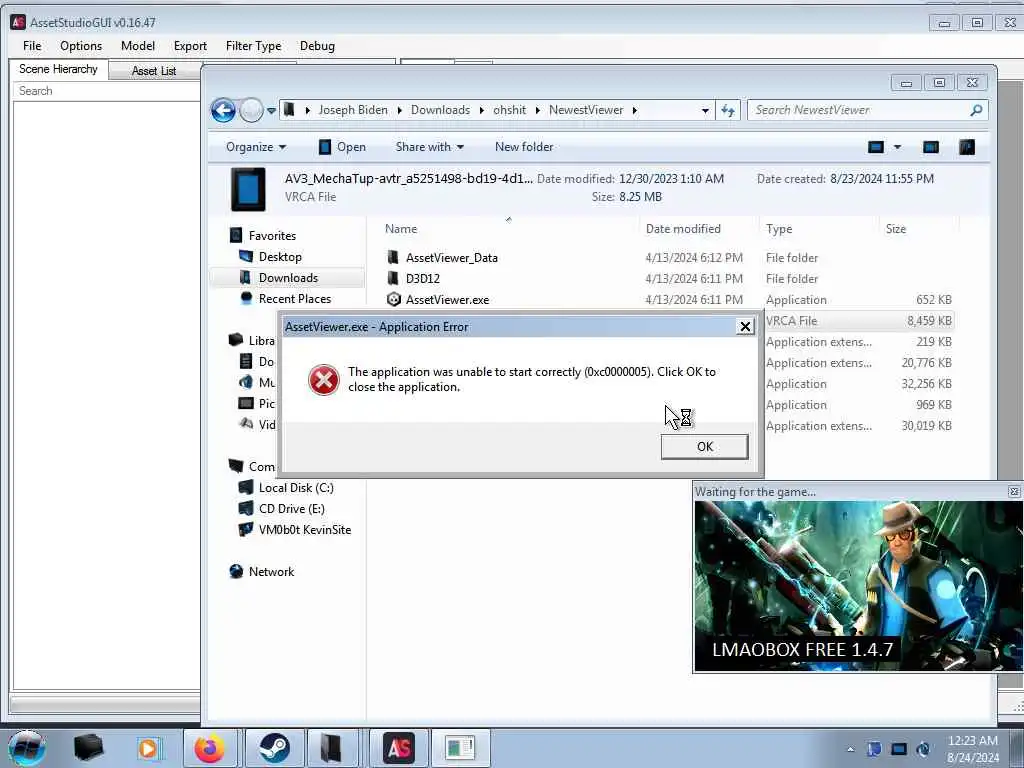Switch to the Asset List tab

tap(153, 71)
